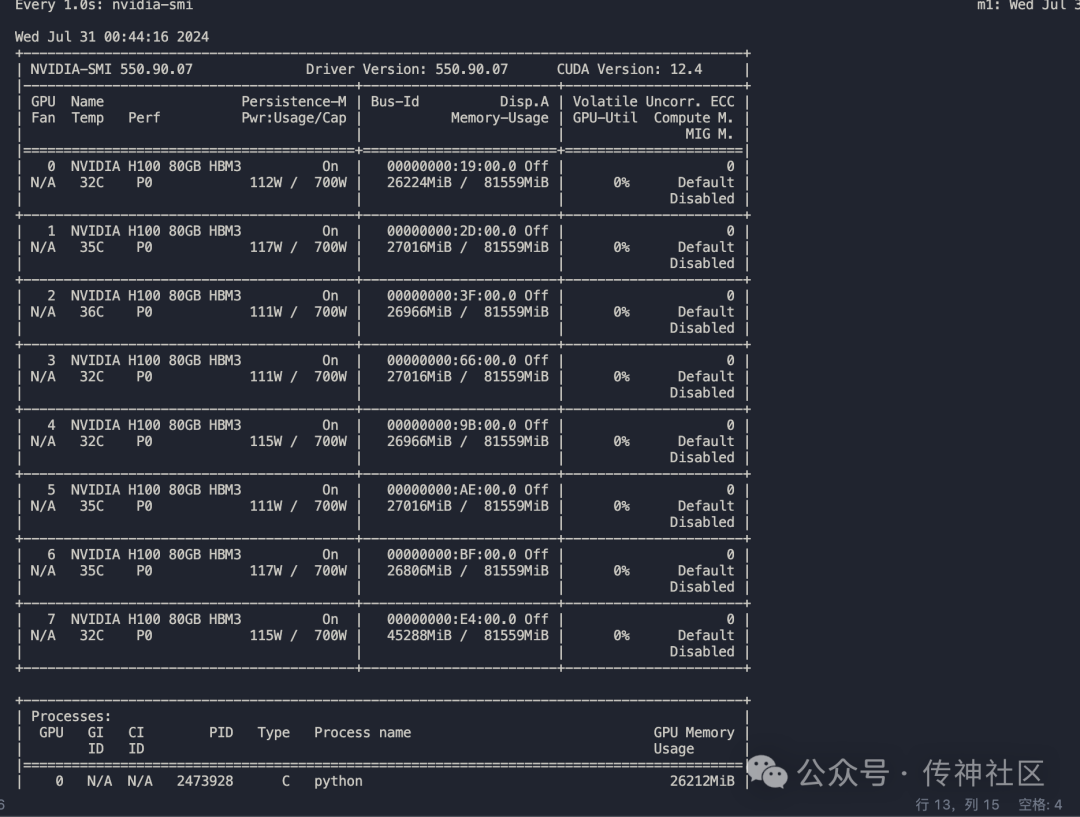1080x817 pixels.
Task: Select bus ID '00000000:3F:00.0' of GPU 2
Action: click(451, 296)
